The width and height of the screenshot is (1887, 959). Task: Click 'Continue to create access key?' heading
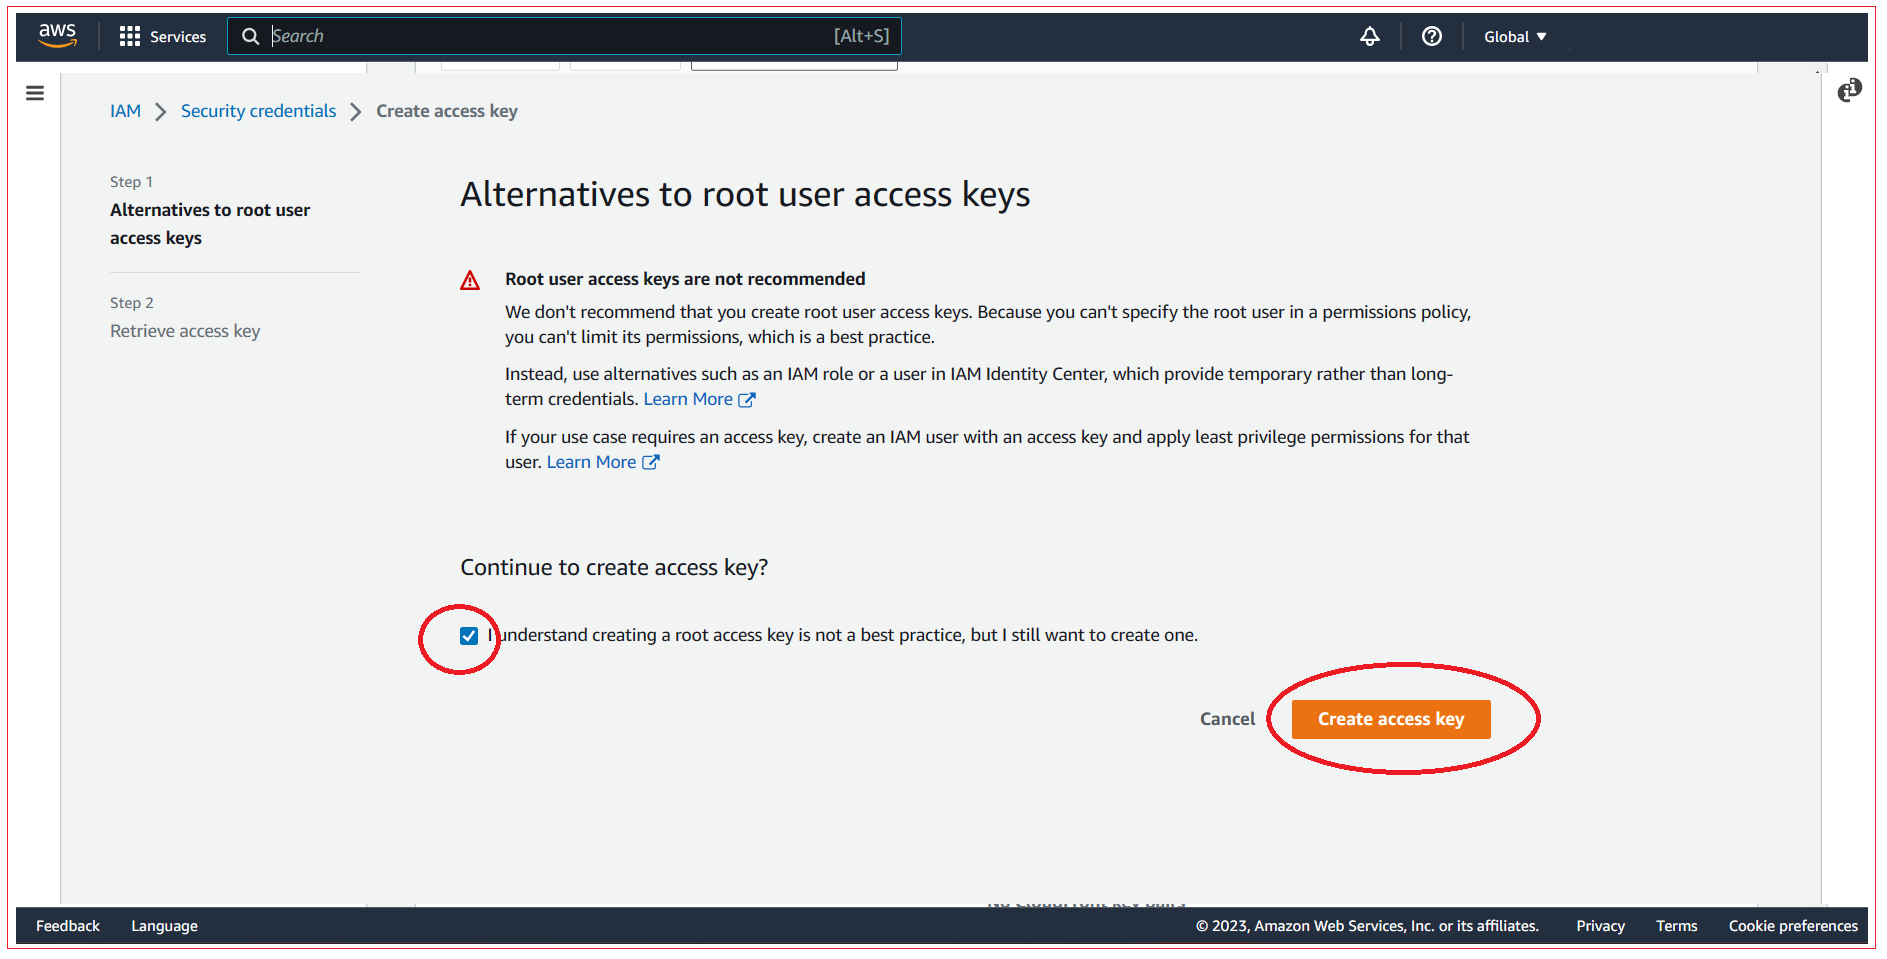coord(614,568)
